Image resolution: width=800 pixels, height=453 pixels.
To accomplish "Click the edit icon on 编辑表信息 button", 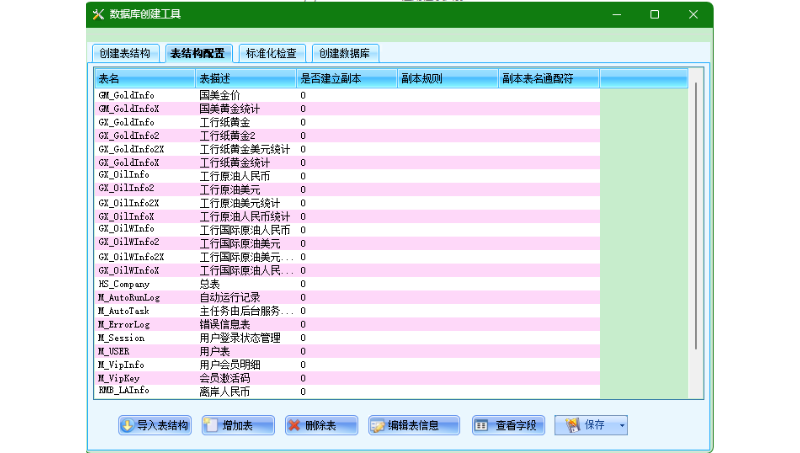I will point(378,425).
